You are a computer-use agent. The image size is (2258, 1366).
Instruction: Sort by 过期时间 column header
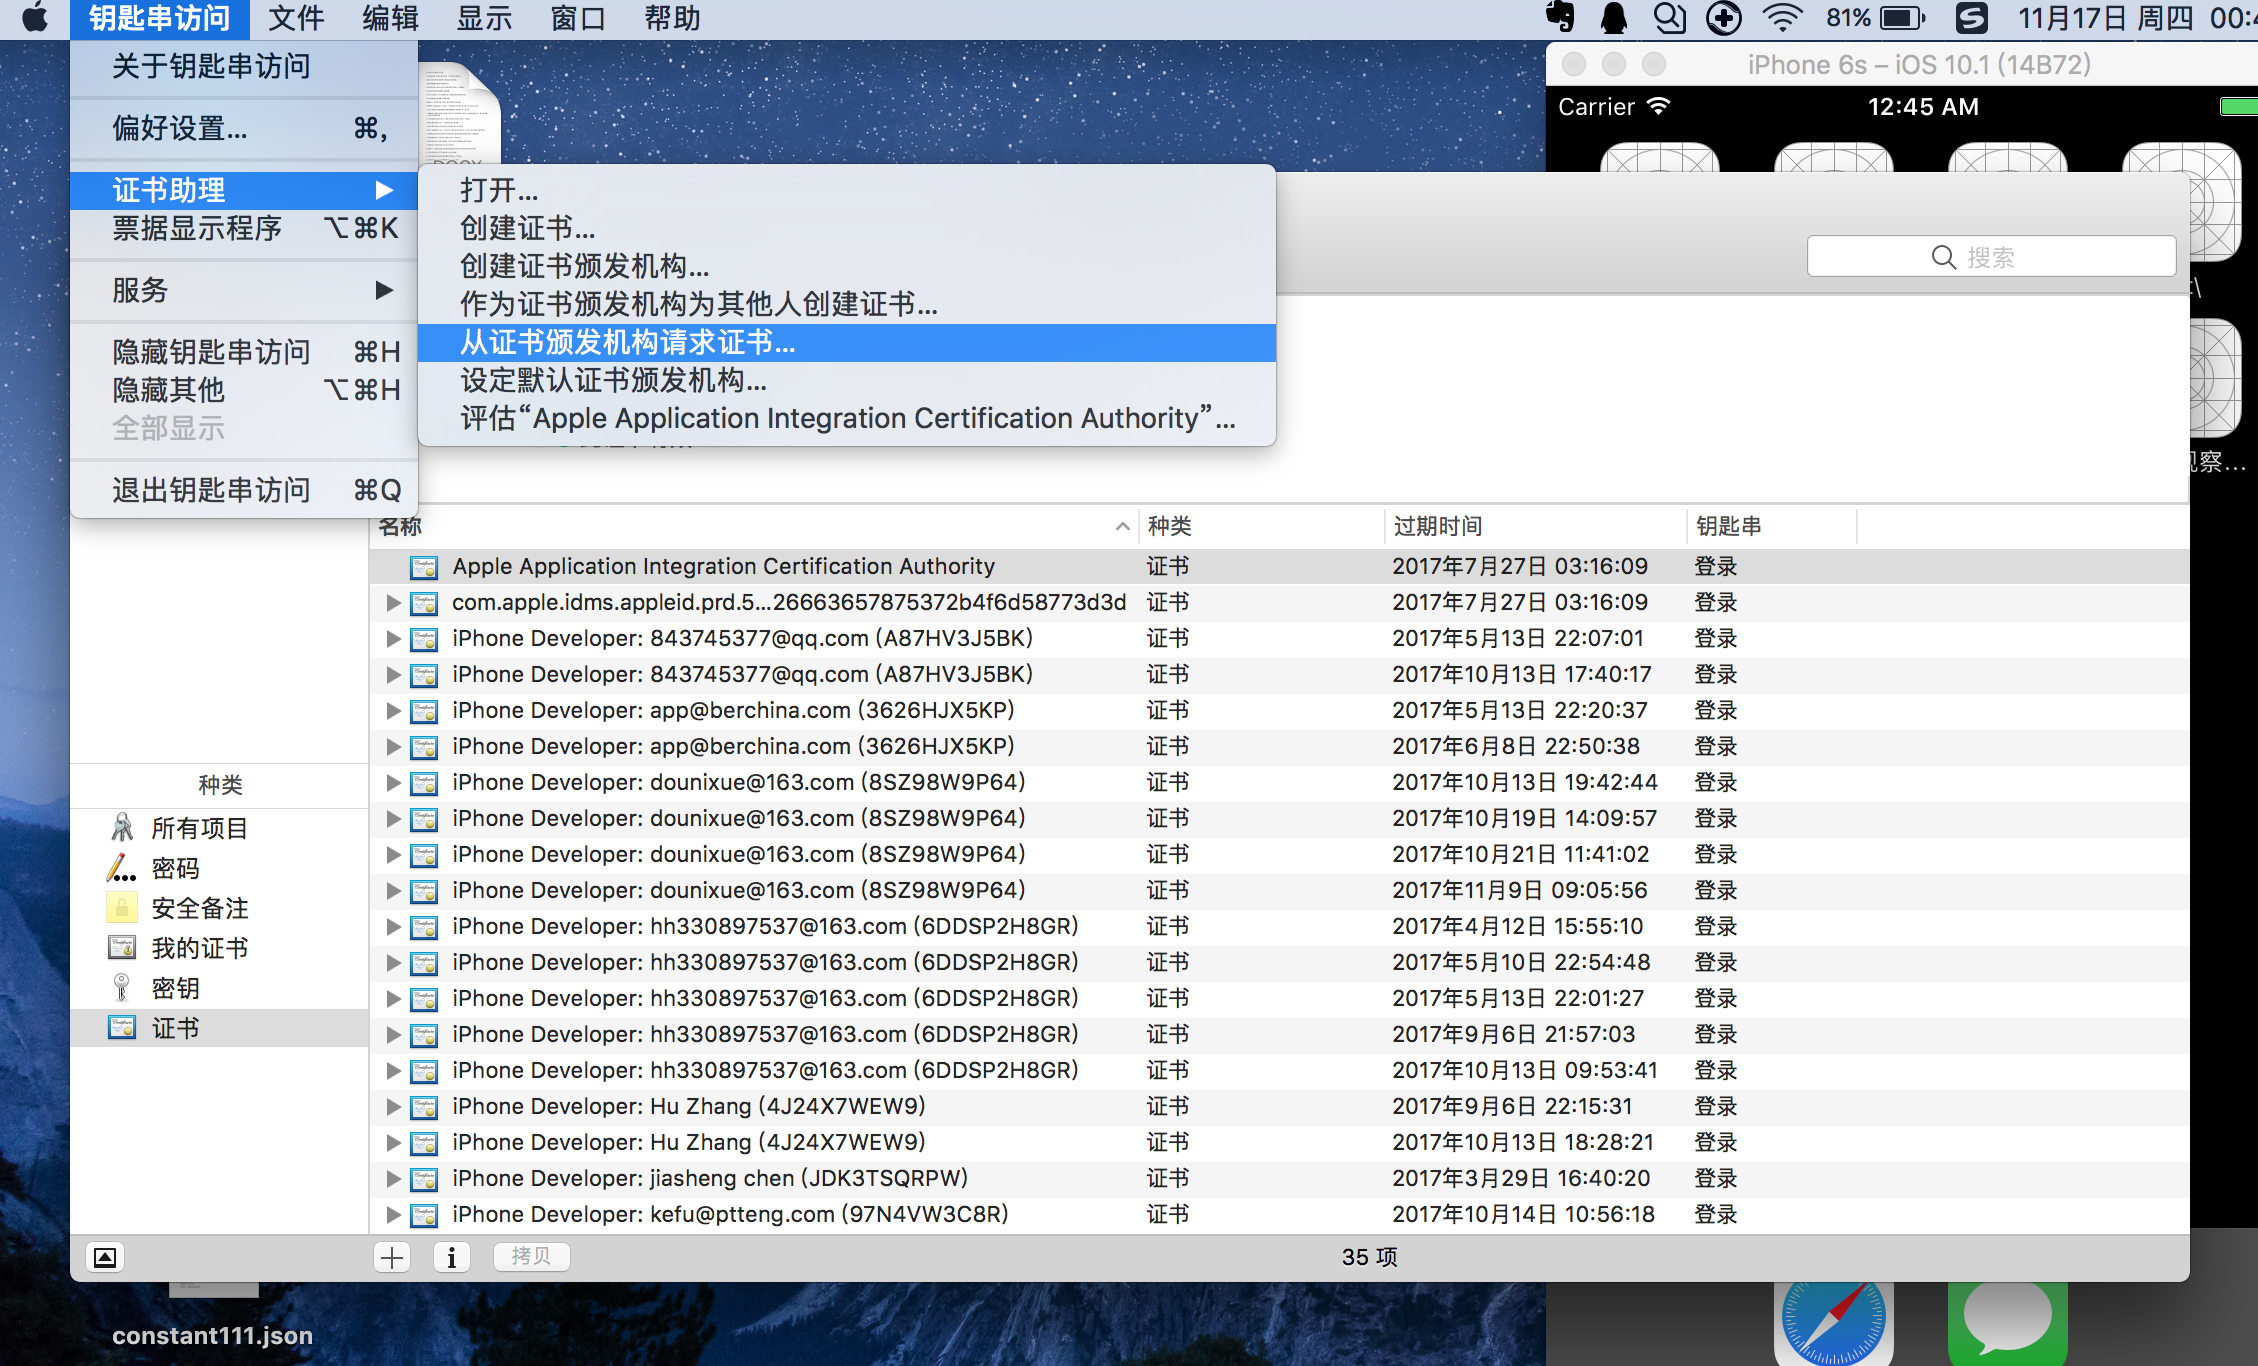click(1438, 526)
